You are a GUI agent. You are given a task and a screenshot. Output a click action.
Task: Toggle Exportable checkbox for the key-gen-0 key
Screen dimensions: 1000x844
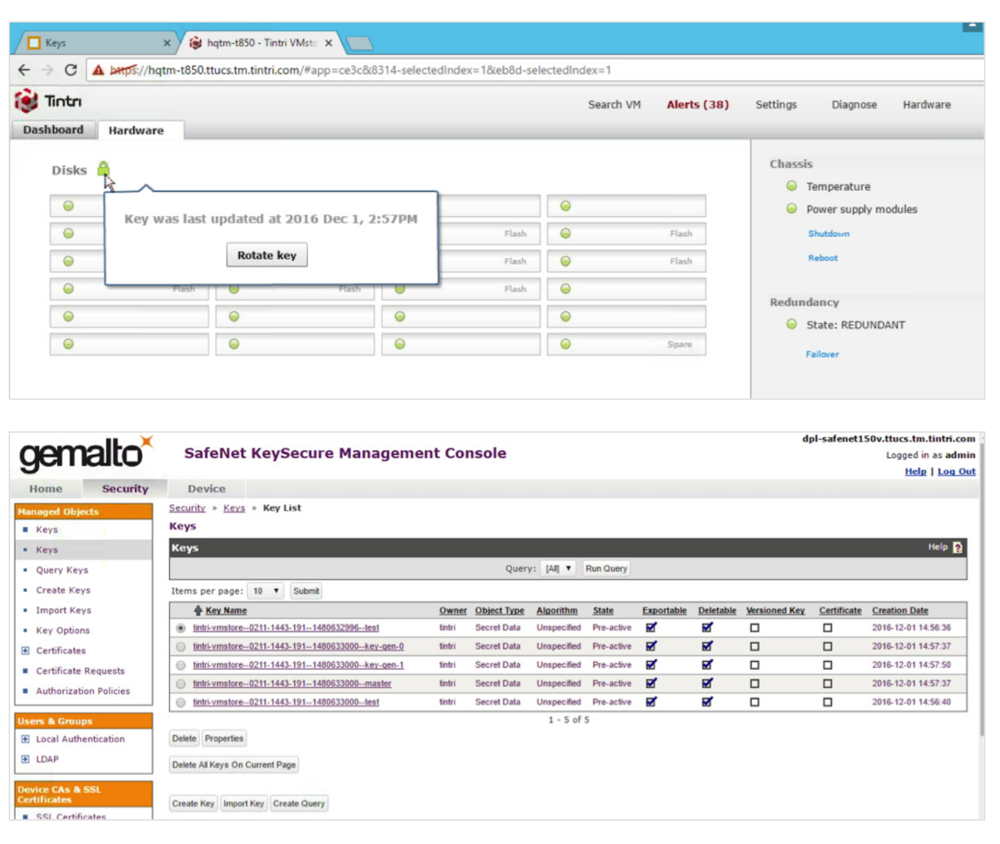[651, 646]
